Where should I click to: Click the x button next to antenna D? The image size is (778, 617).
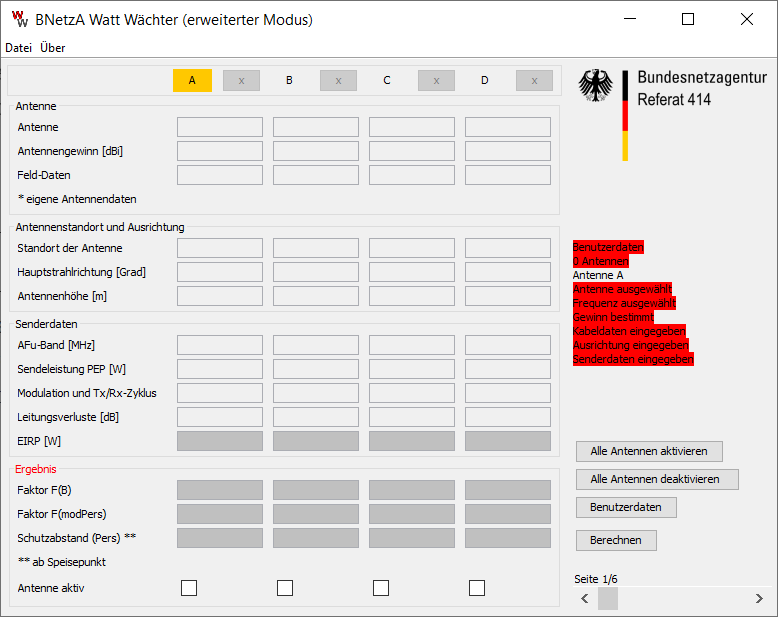coord(534,80)
